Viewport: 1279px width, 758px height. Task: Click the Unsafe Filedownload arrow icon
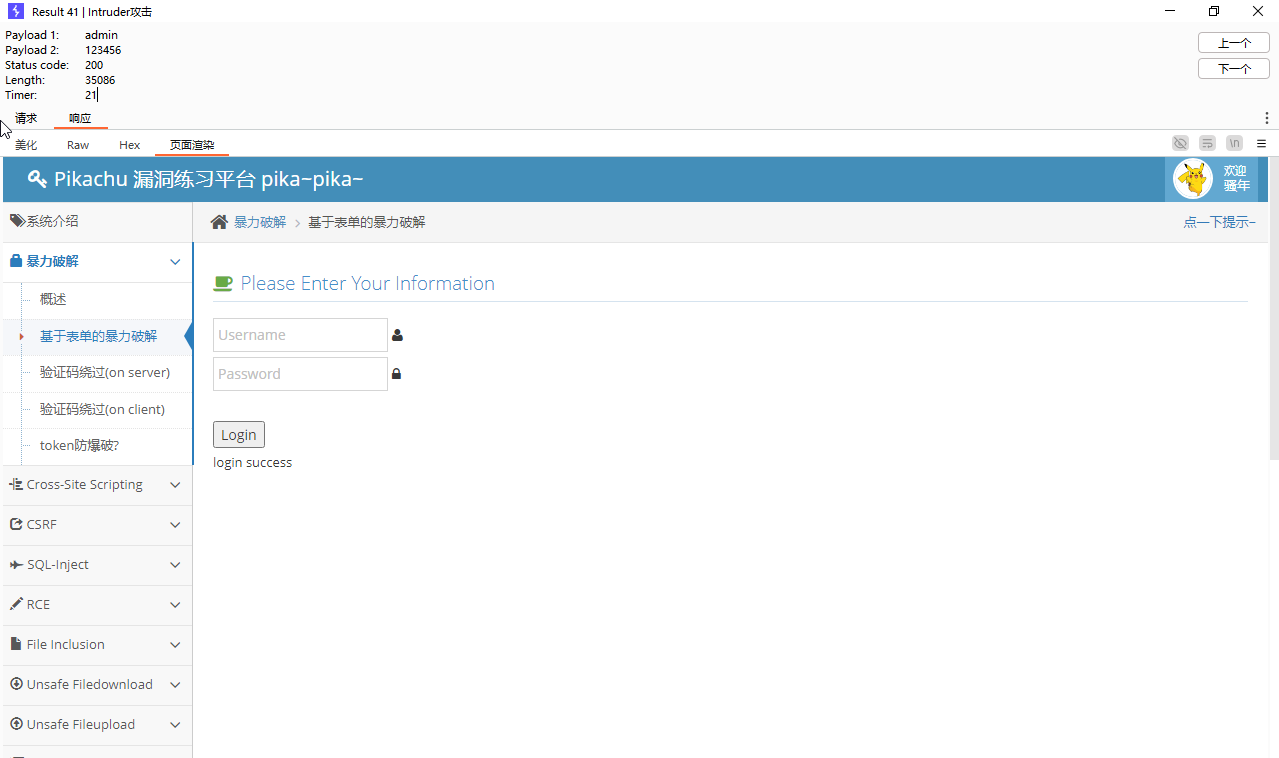16,684
